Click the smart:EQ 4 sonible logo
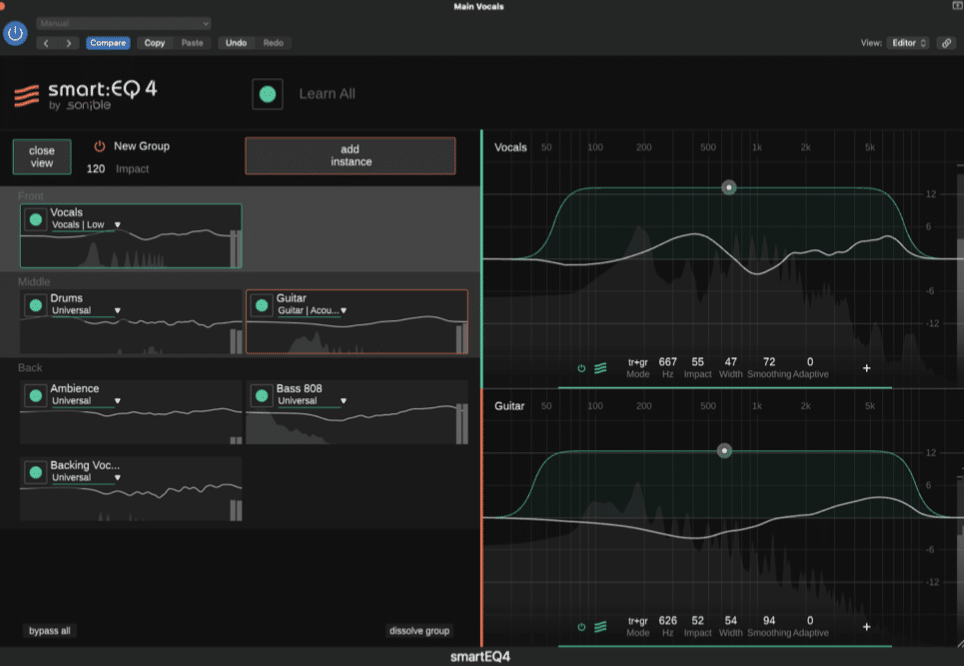Viewport: 964px width, 666px height. pyautogui.click(x=85, y=95)
